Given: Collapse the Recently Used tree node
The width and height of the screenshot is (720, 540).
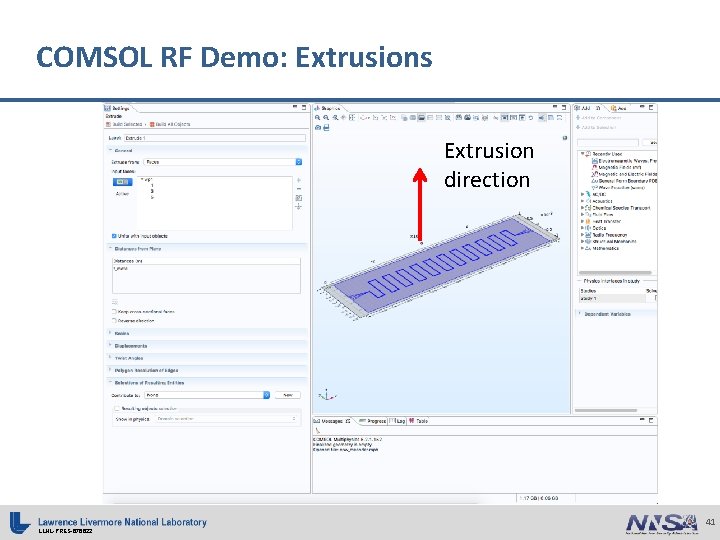Looking at the screenshot, I should click(x=583, y=154).
